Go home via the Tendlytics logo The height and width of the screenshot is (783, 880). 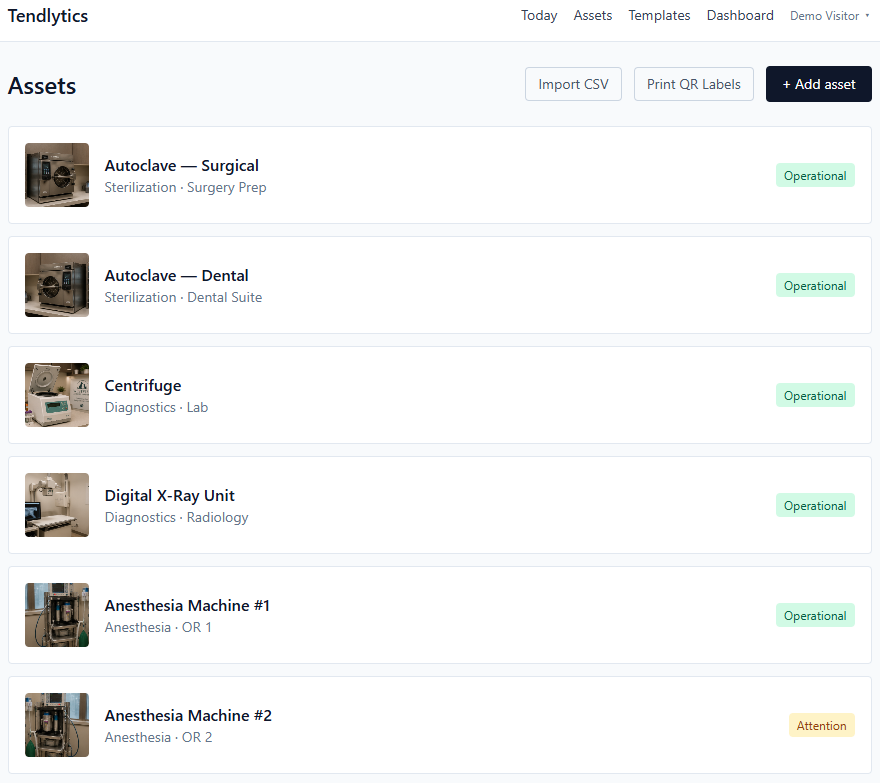(48, 16)
